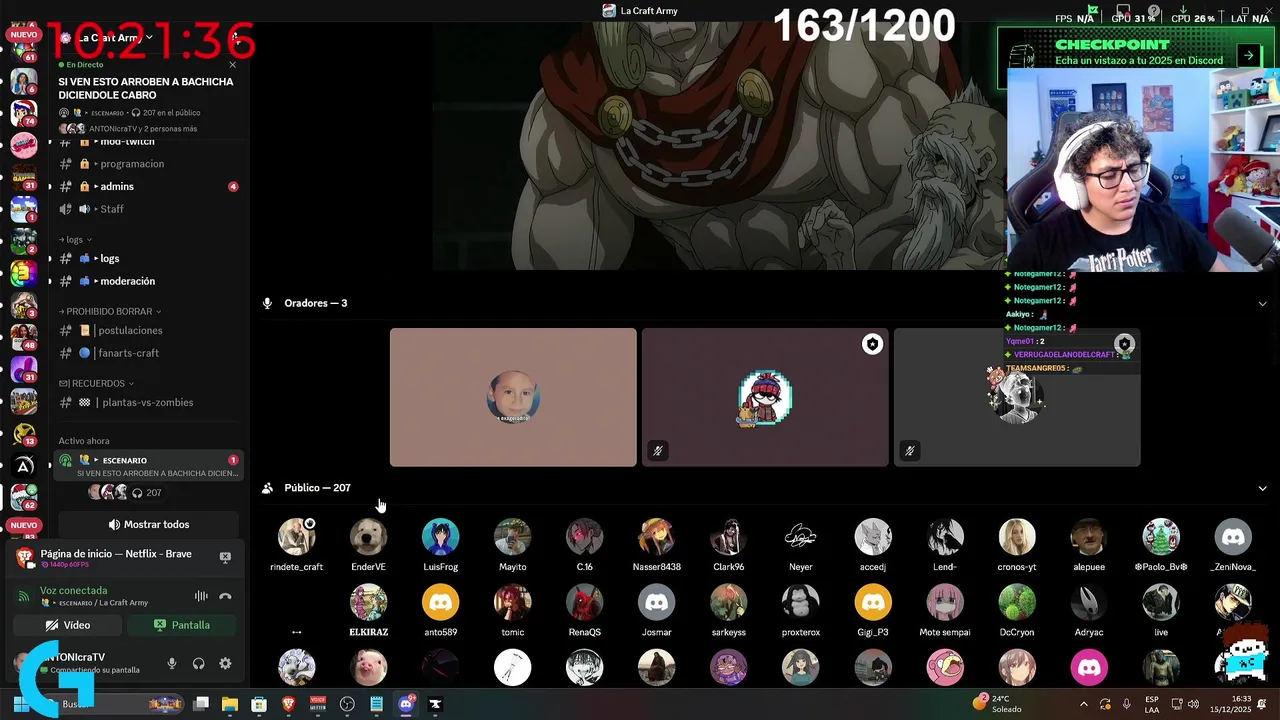Screen dimensions: 1280x720
Task: Open audience member cronos-yt avatar
Action: (1016, 537)
